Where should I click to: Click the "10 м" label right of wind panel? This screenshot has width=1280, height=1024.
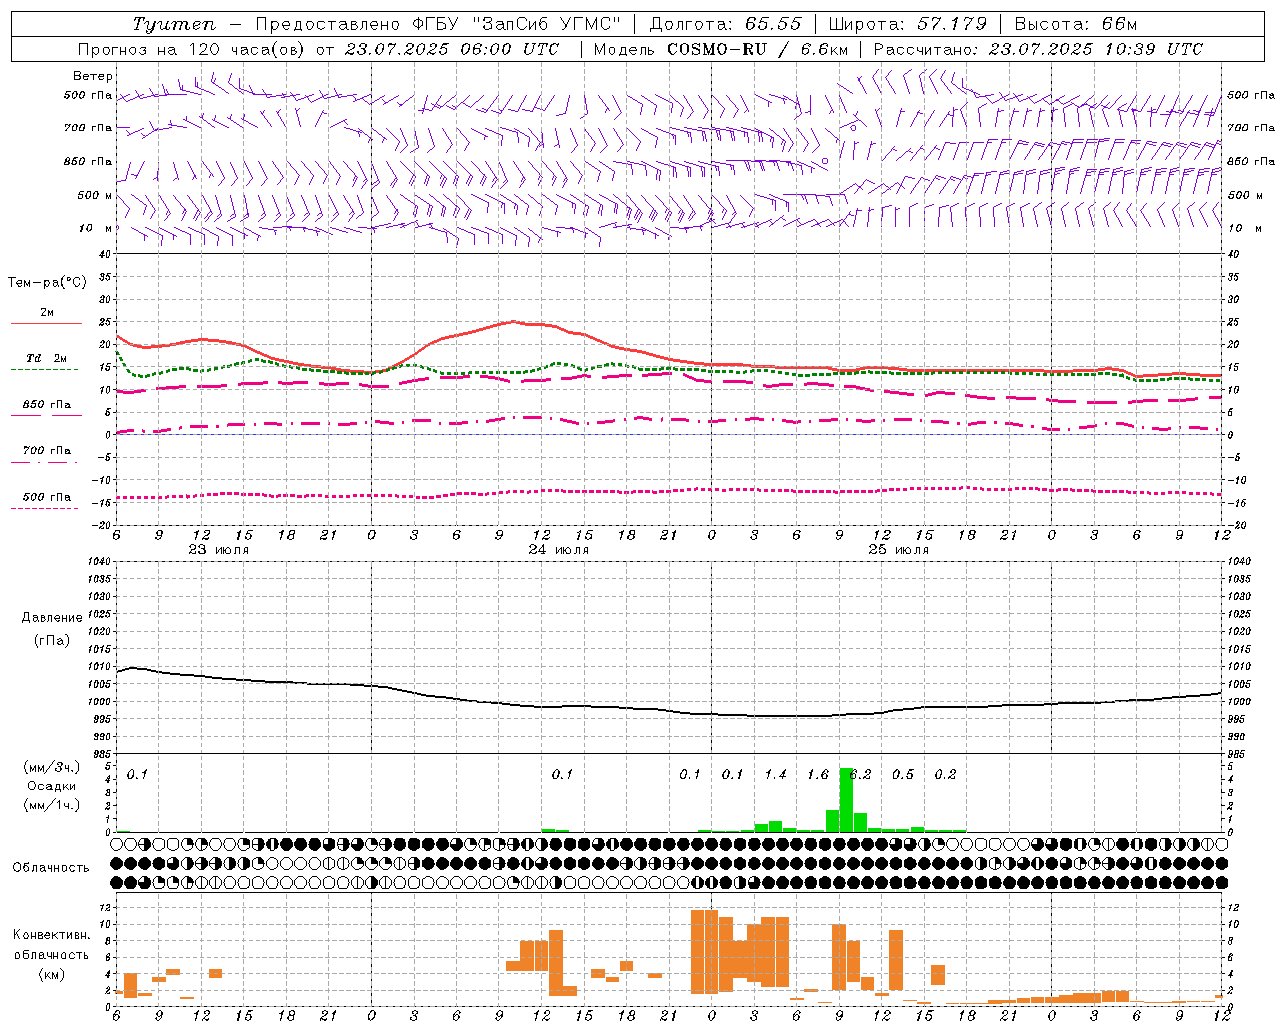click(1244, 228)
